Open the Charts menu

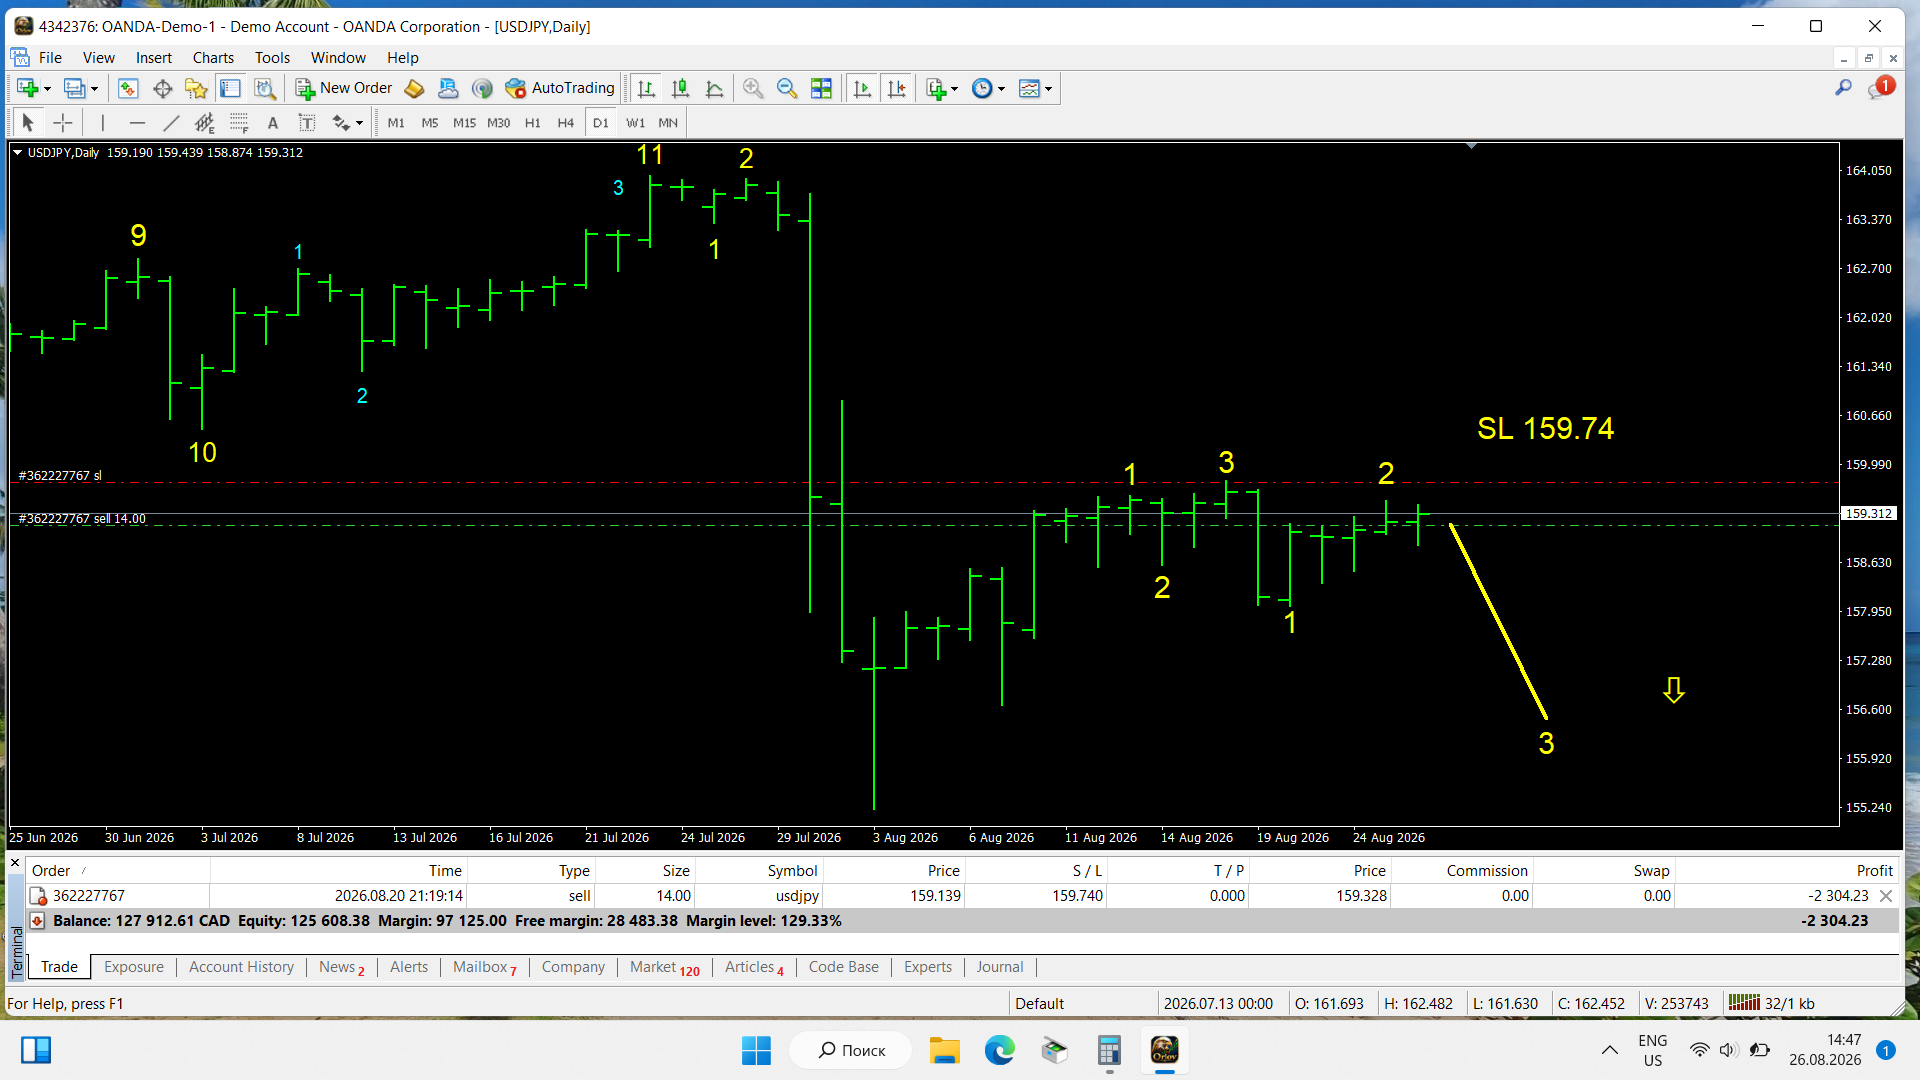click(213, 58)
